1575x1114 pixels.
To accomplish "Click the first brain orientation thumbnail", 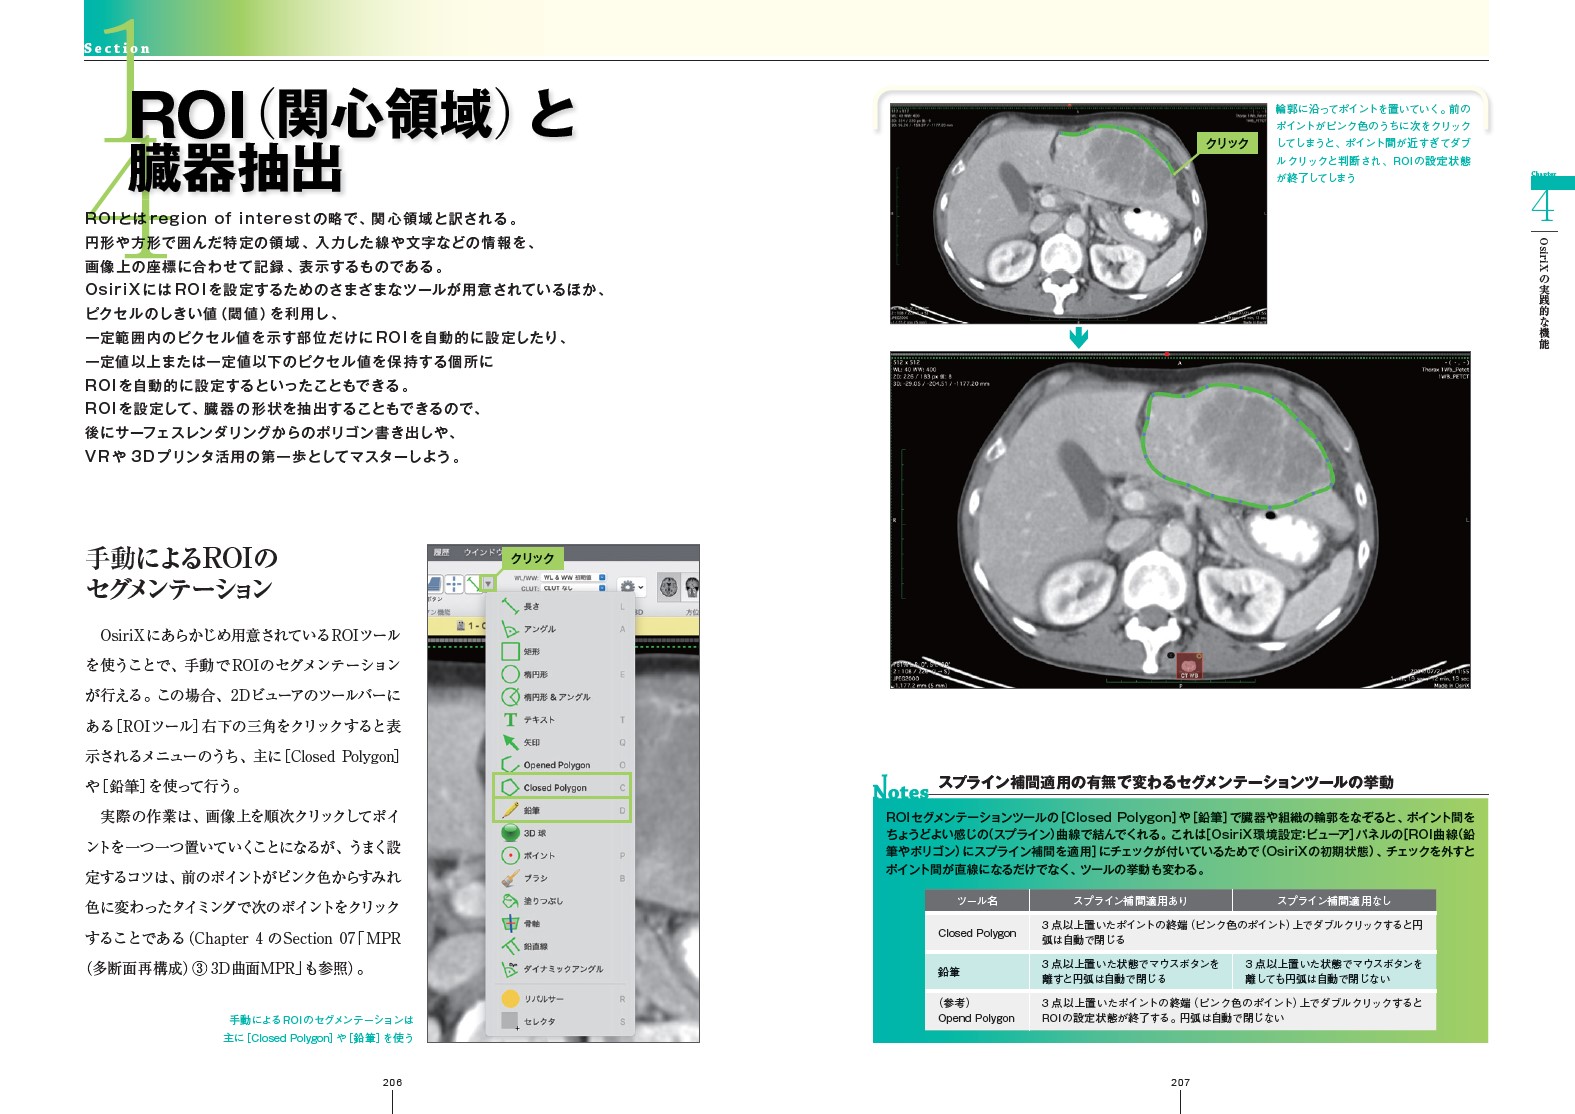I will coord(669,588).
